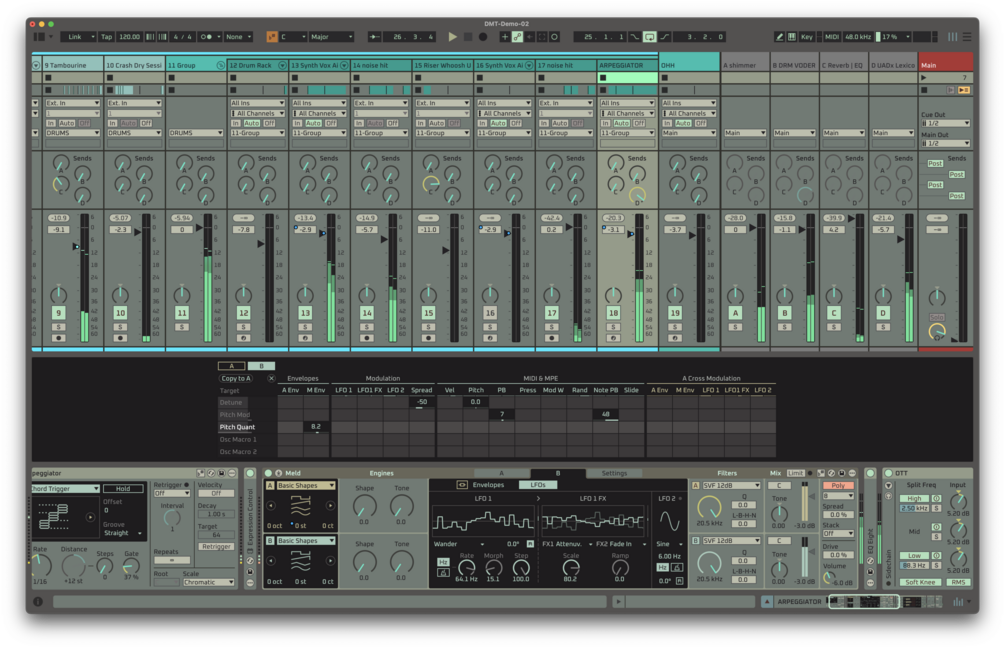Fold the 11 Group track
The width and height of the screenshot is (1005, 648).
(x=220, y=65)
